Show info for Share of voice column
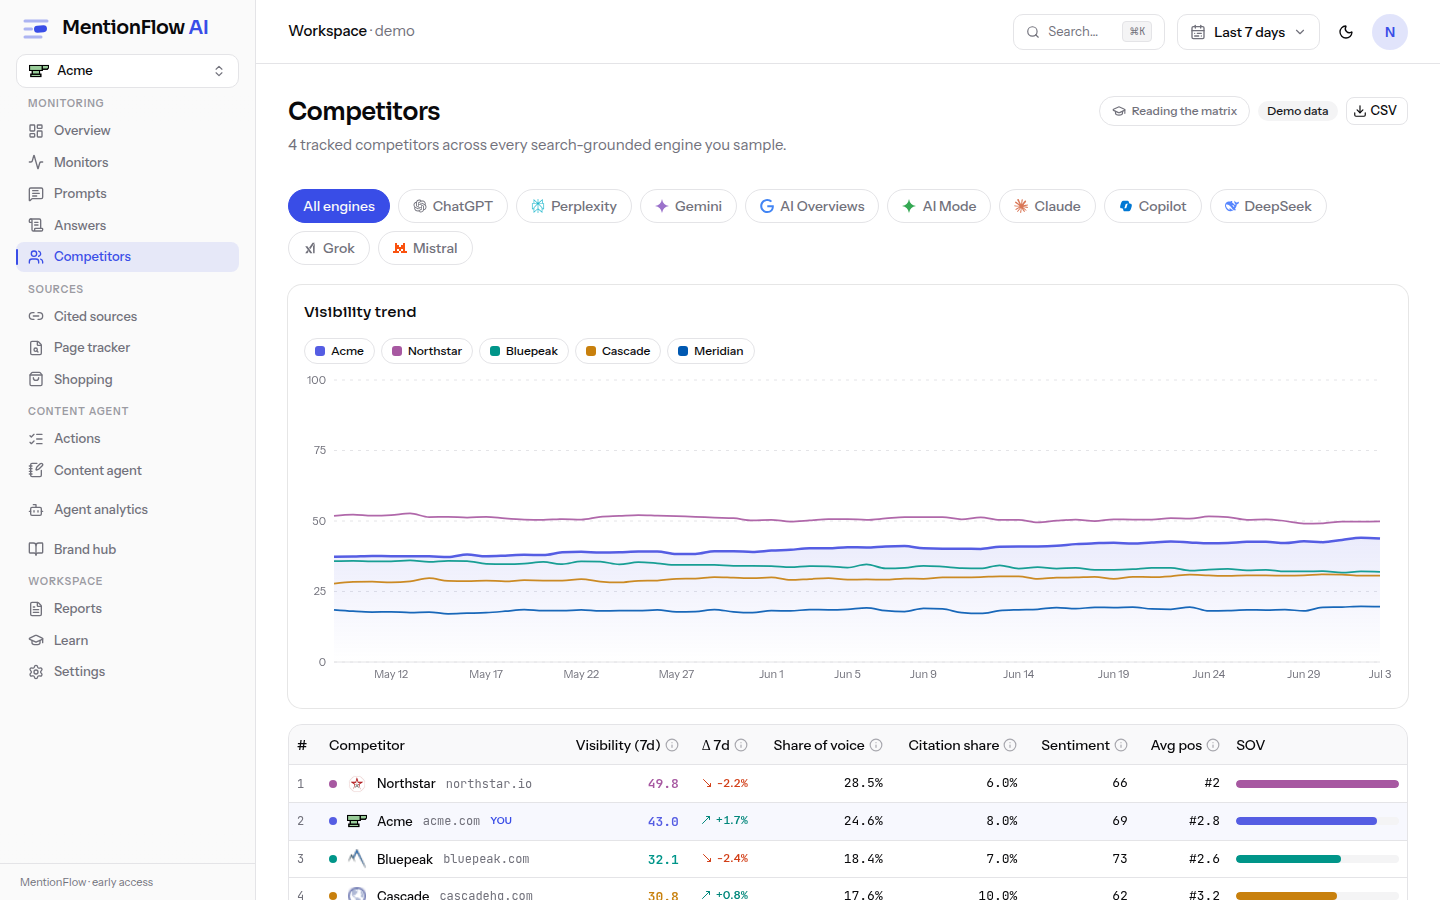This screenshot has height=900, width=1440. pyautogui.click(x=876, y=745)
